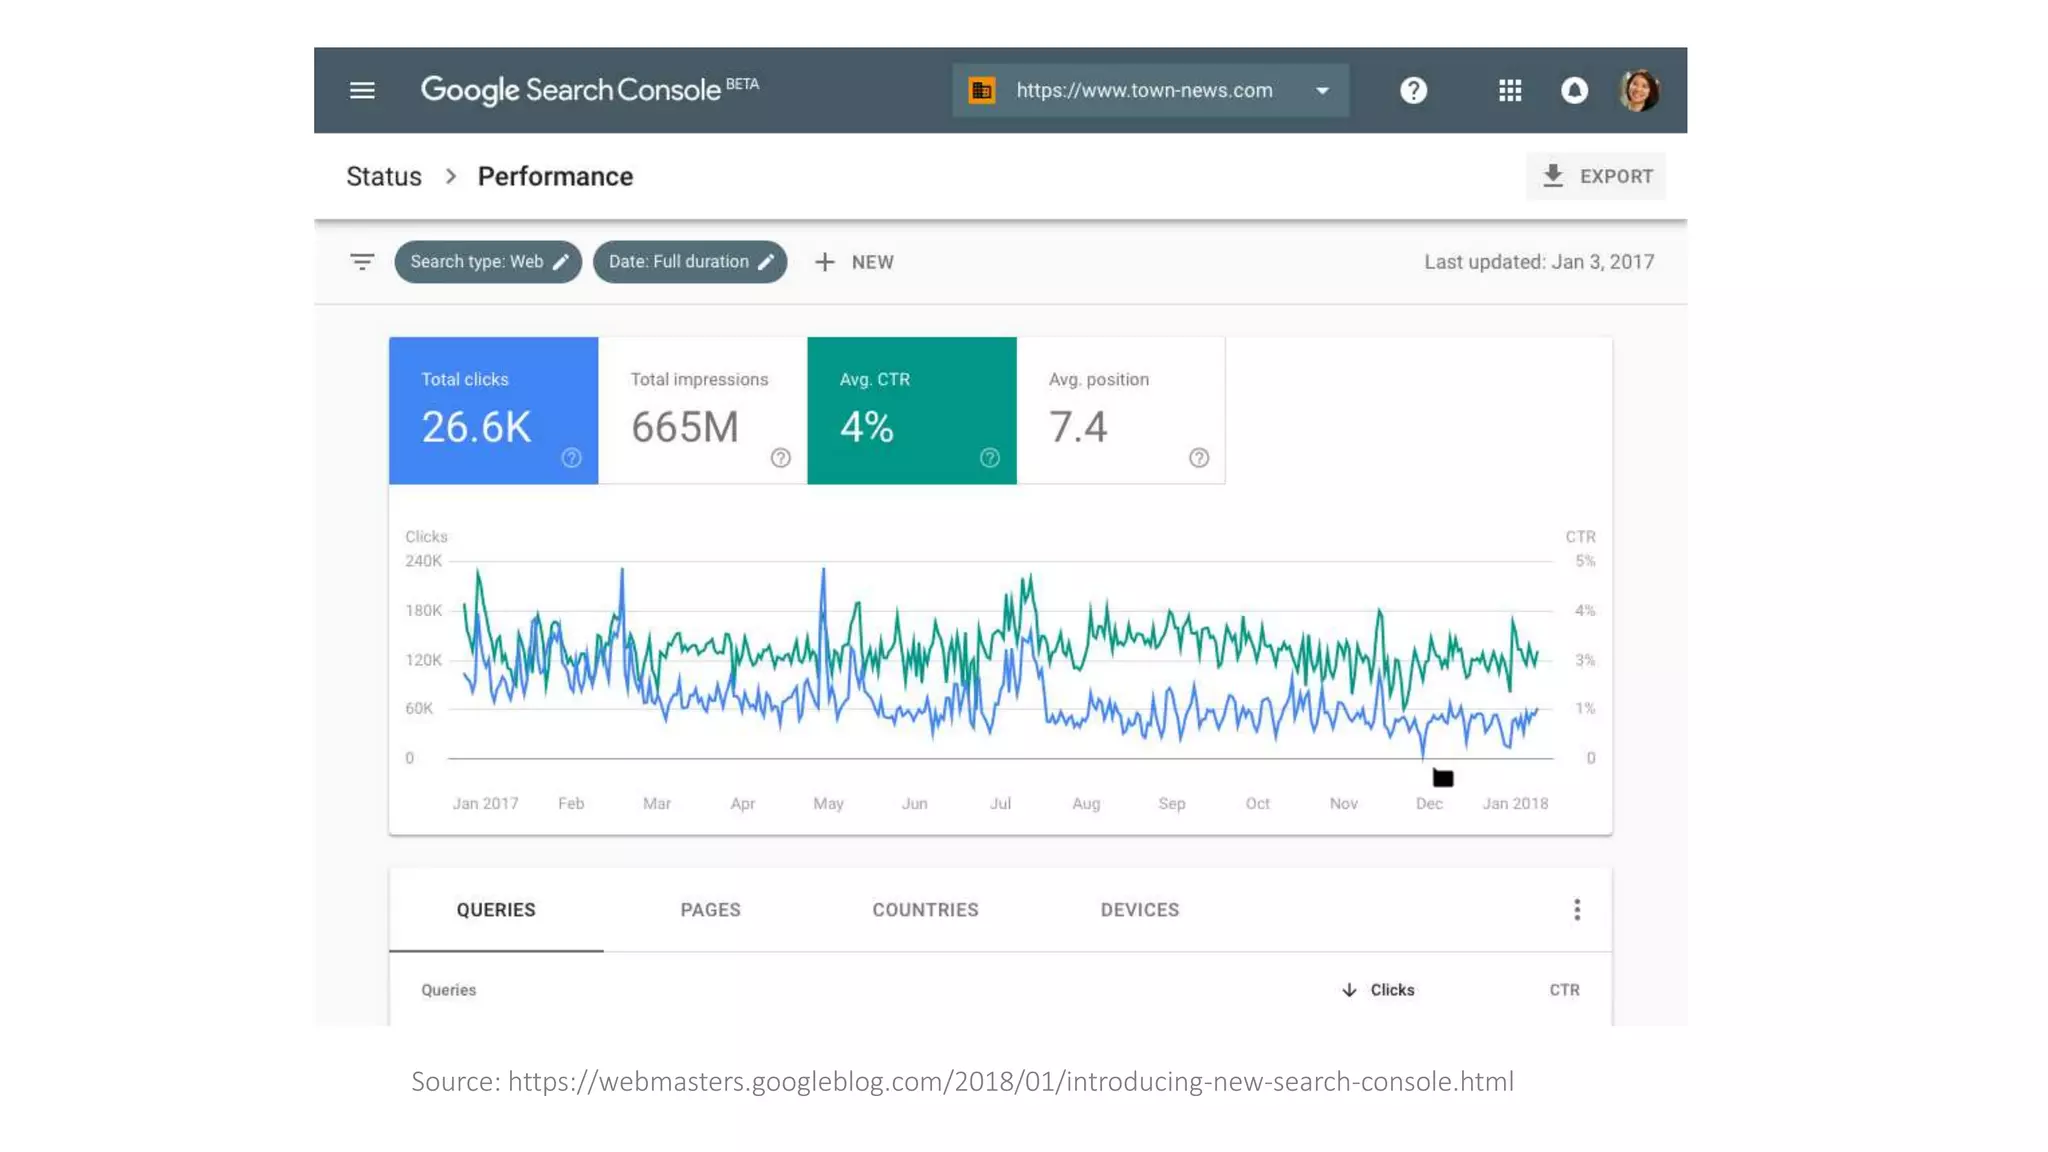Click the Google Search Console logo
The height and width of the screenshot is (1152, 2048).
coord(570,90)
